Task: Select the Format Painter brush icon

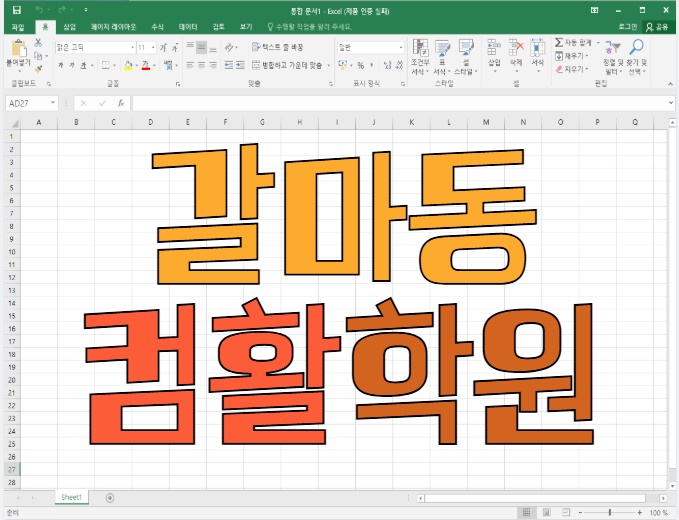Action: pyautogui.click(x=38, y=69)
